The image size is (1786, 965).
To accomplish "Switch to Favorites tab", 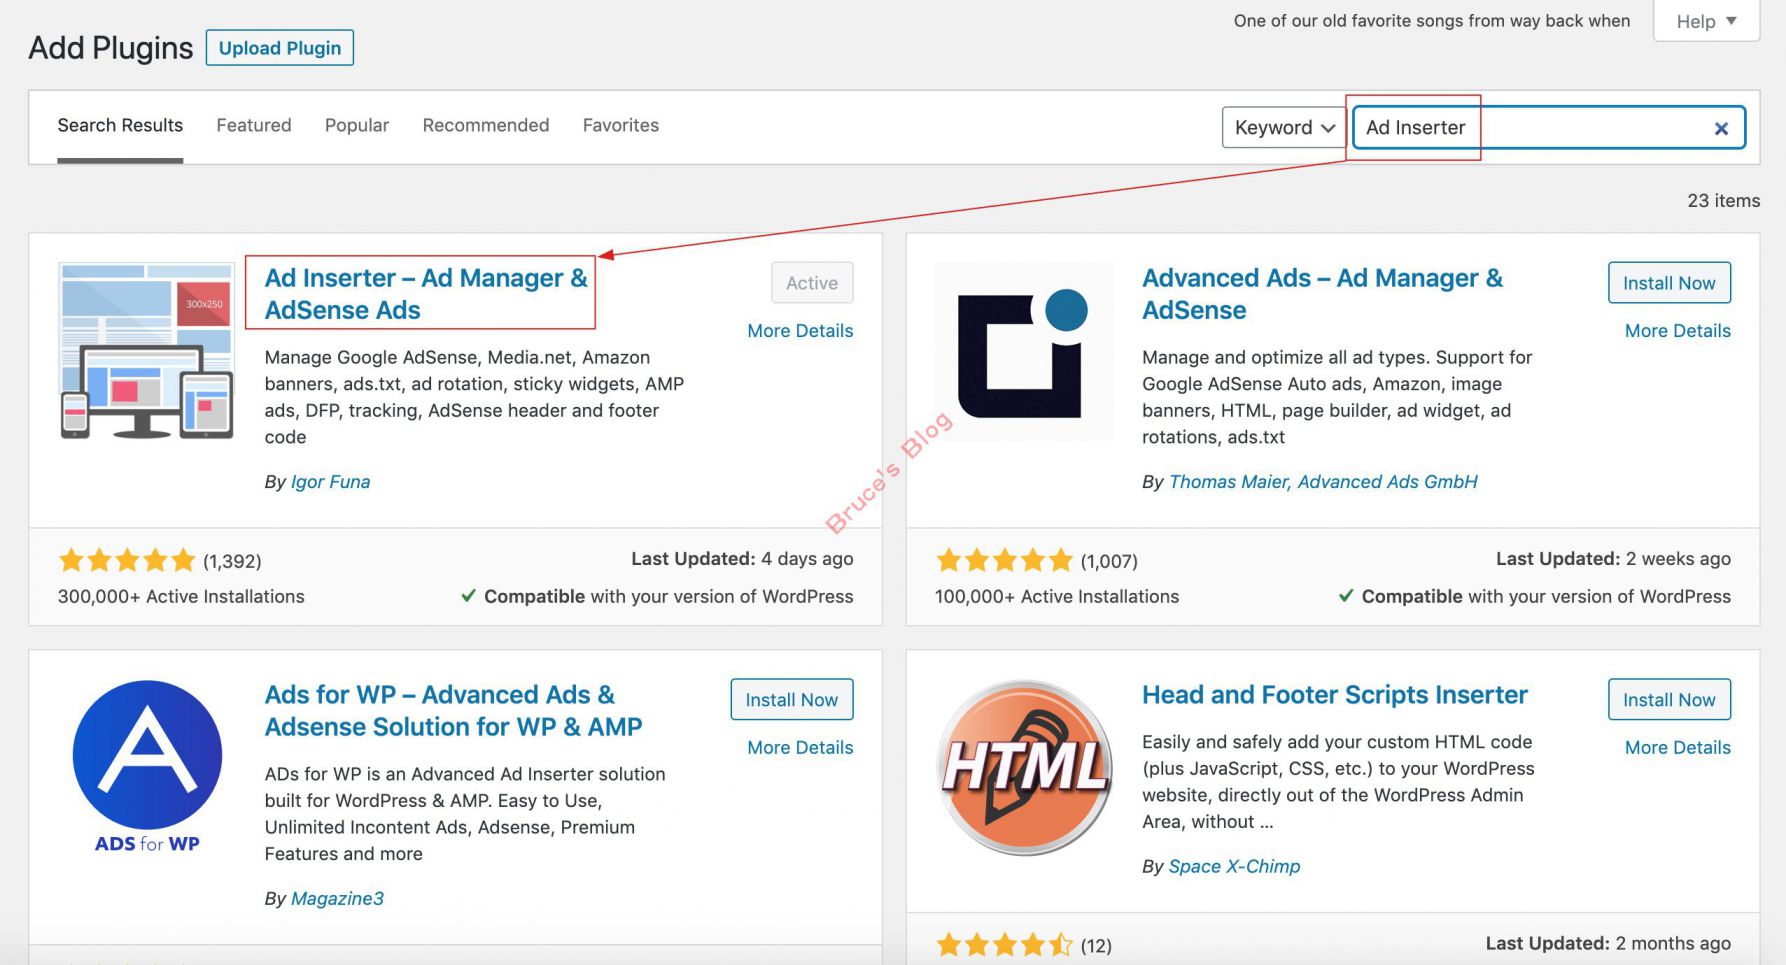I will click(x=621, y=125).
